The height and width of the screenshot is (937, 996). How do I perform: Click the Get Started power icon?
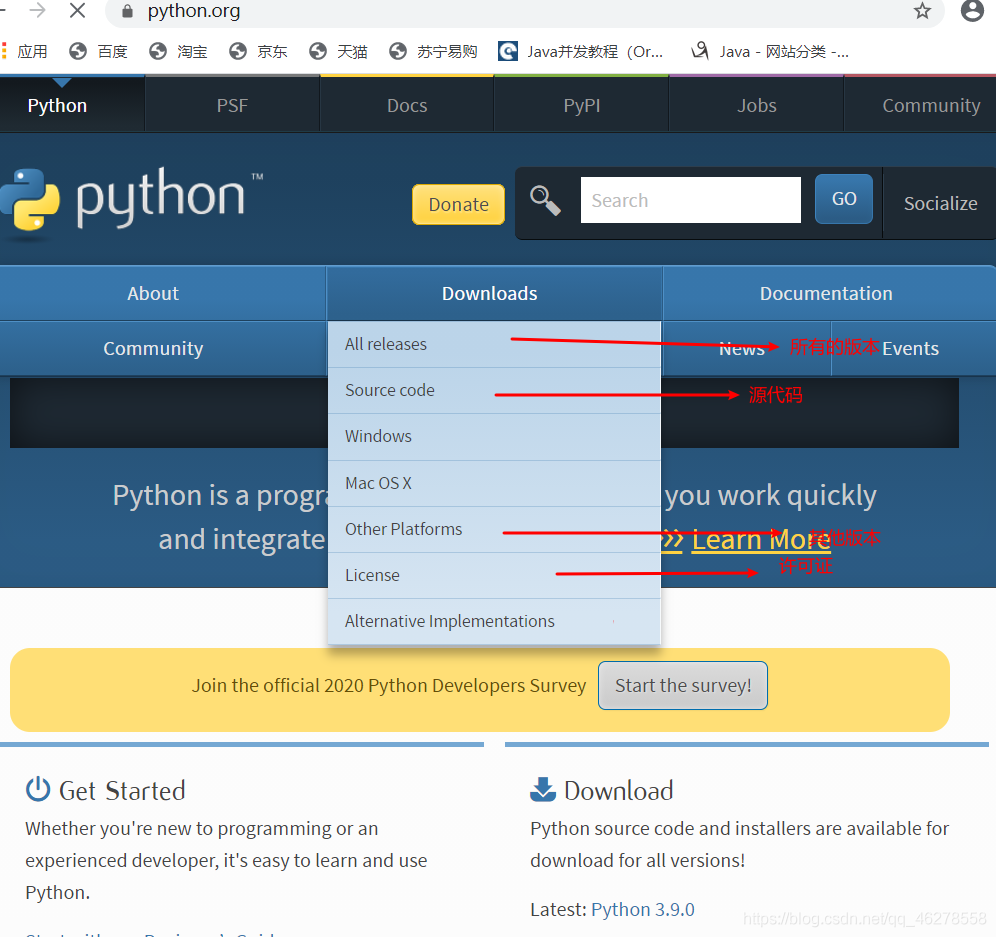(37, 790)
